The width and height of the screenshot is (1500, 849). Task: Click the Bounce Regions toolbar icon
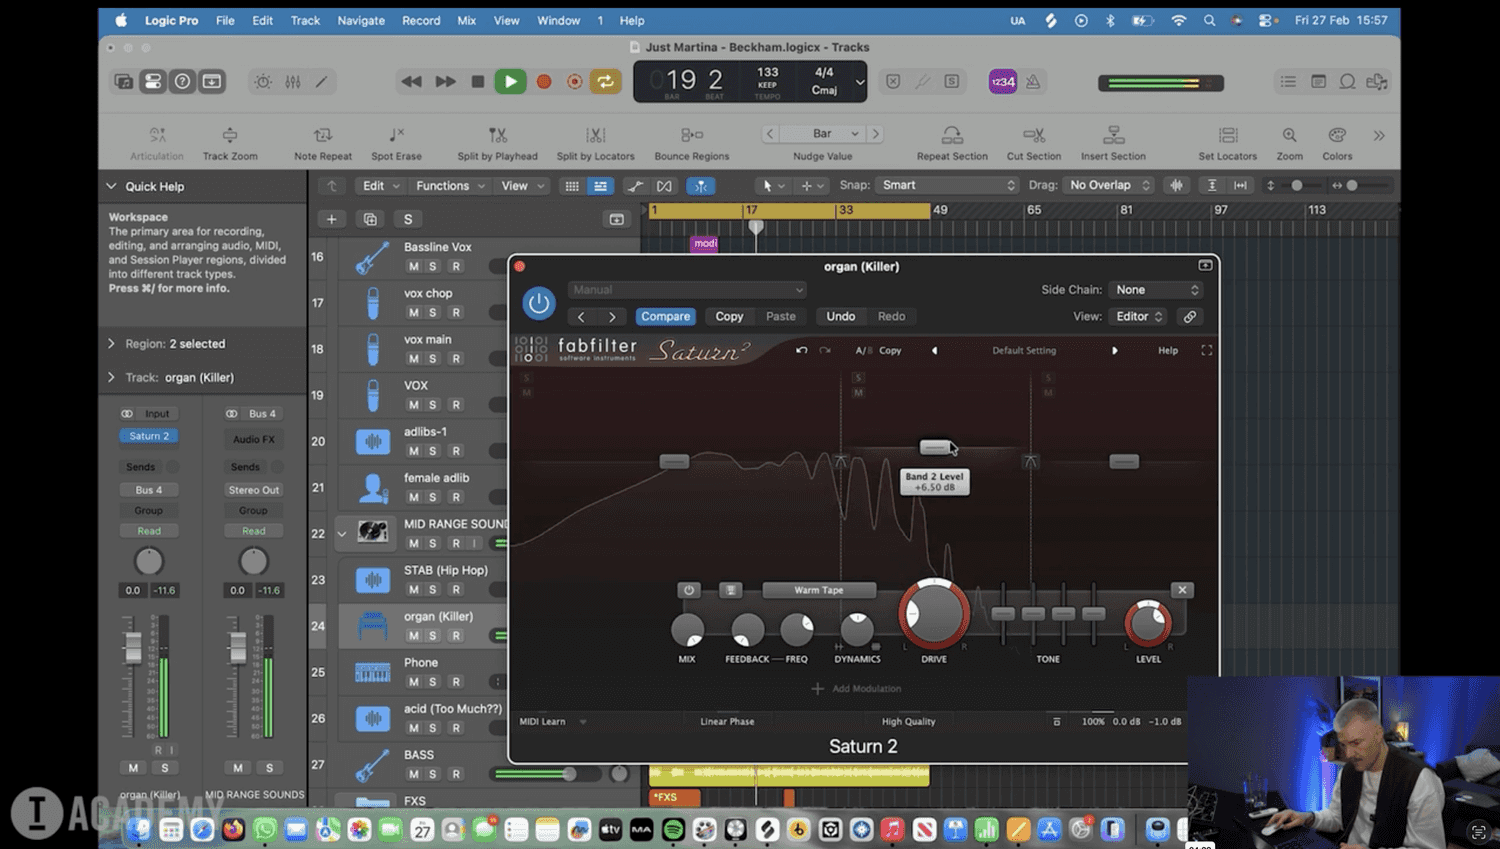point(691,135)
